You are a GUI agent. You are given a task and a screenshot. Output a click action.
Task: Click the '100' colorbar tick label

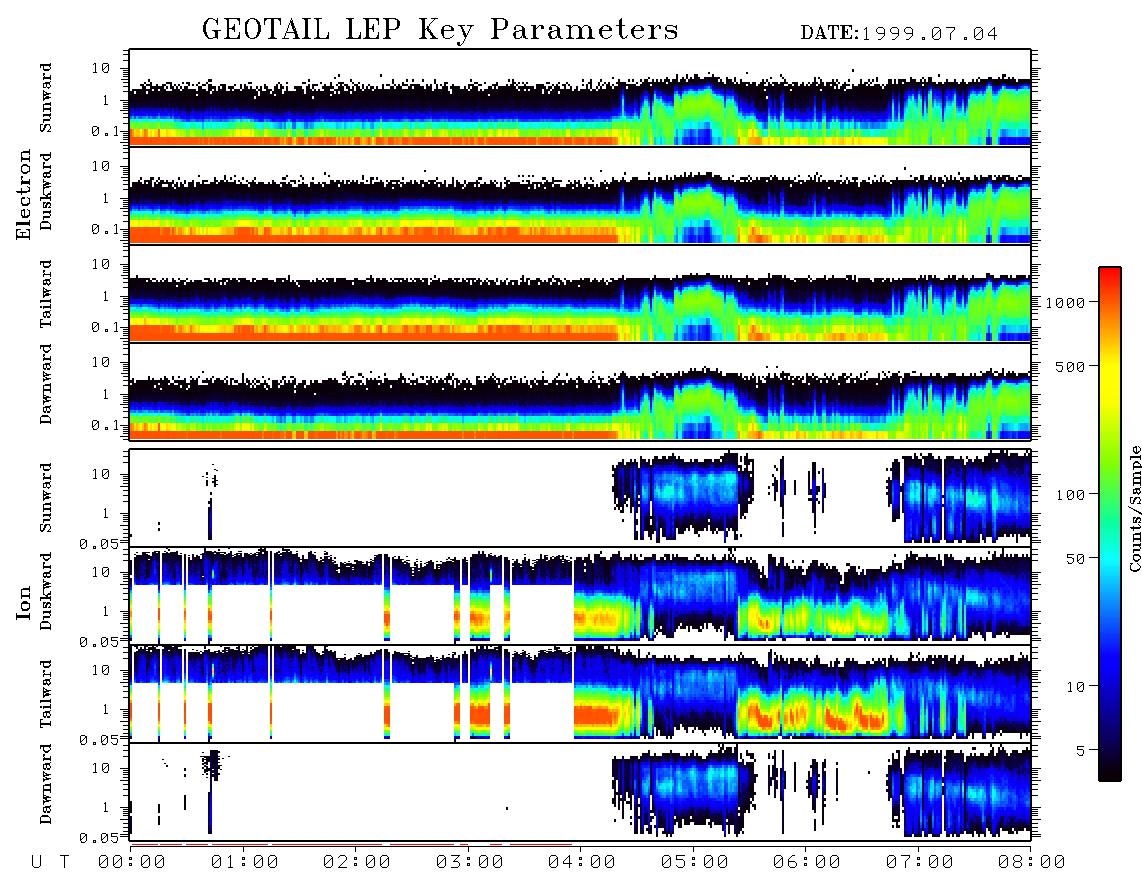click(x=1071, y=495)
